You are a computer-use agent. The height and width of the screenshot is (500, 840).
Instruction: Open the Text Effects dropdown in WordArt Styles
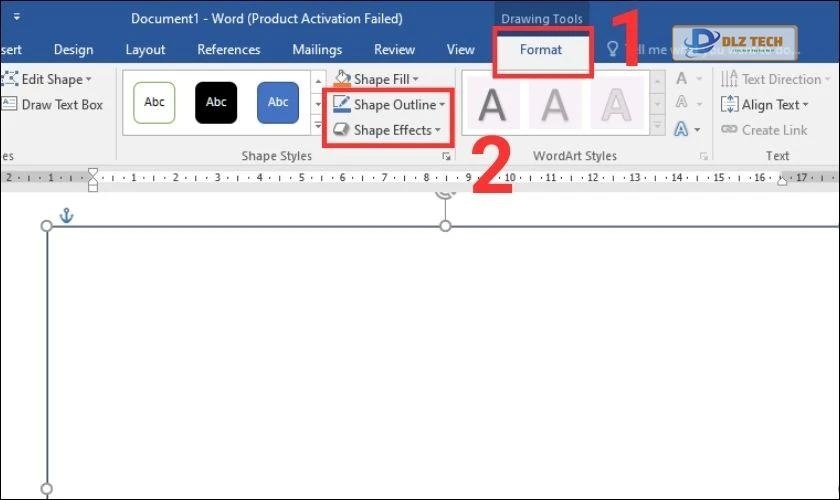685,129
